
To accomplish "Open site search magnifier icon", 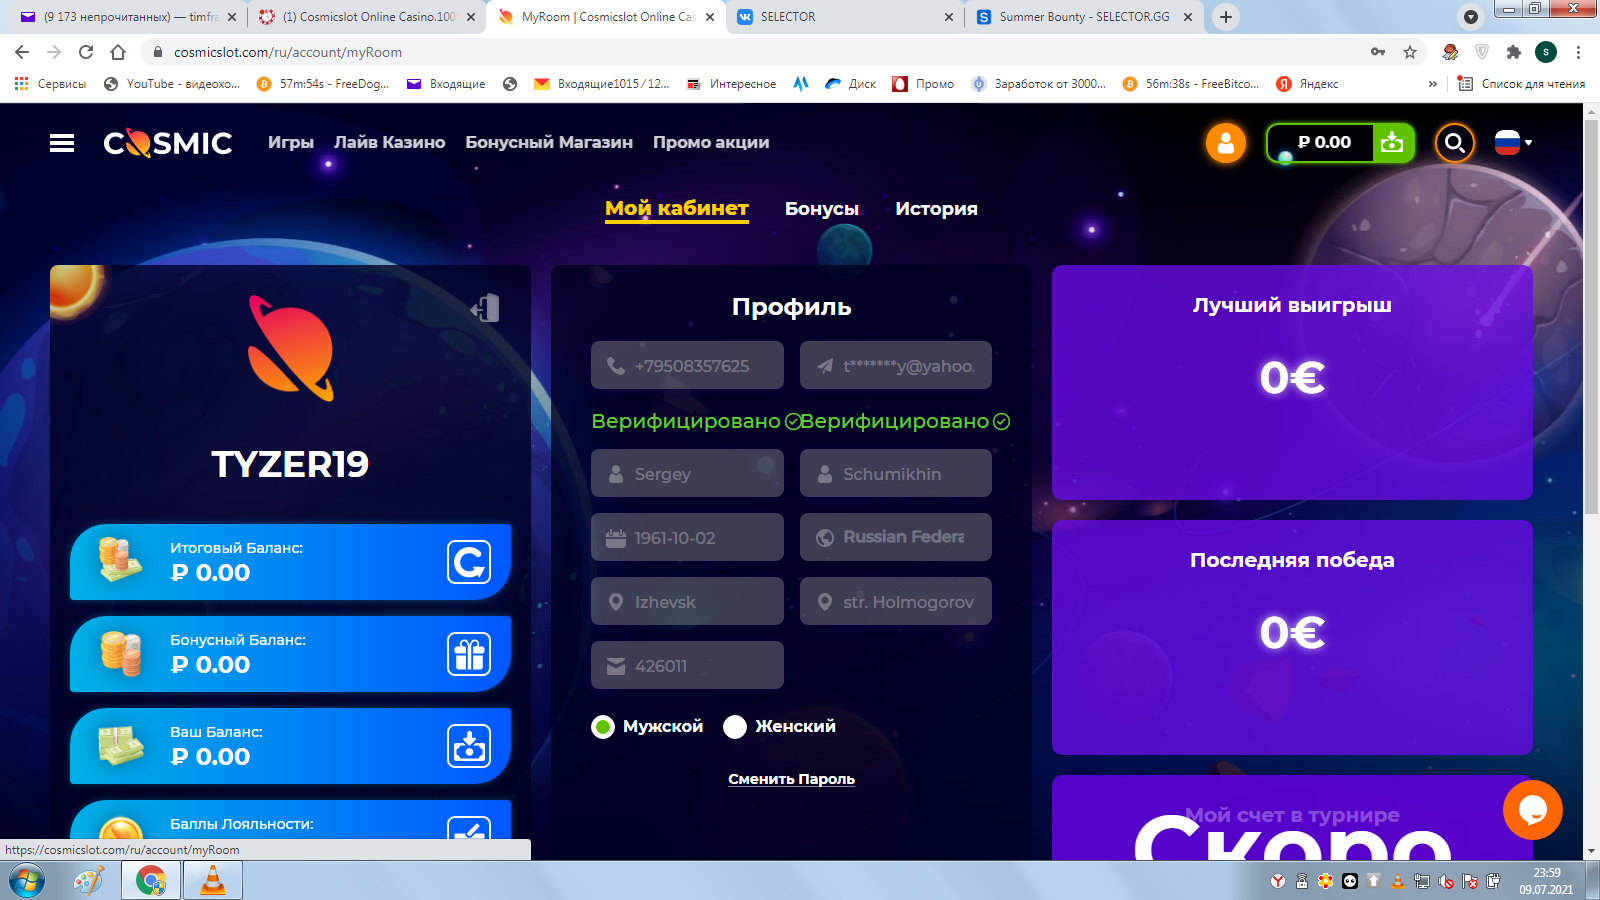I will (x=1455, y=143).
